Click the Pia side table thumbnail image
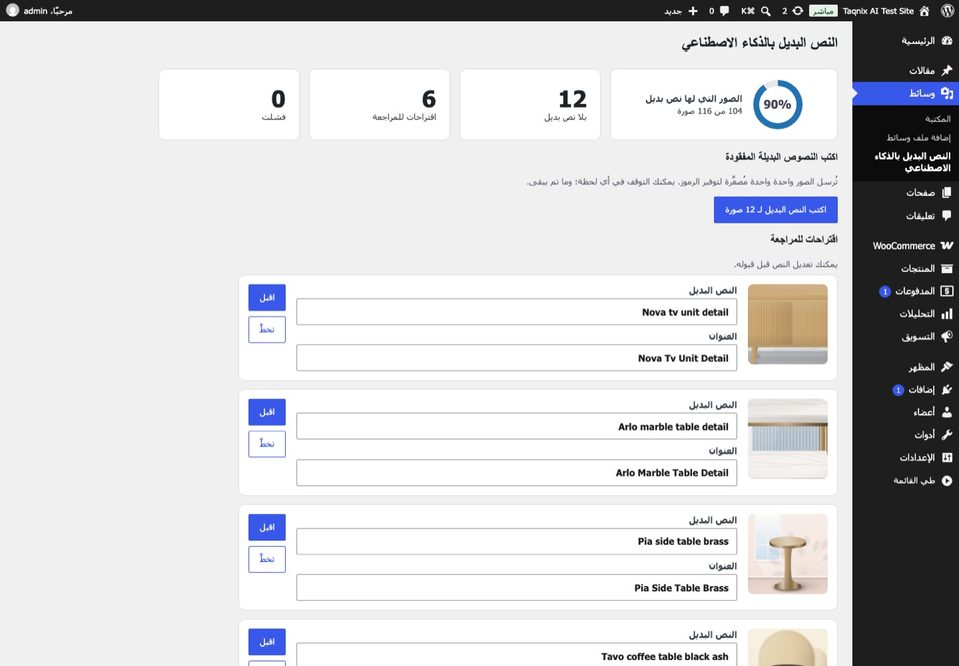The height and width of the screenshot is (666, 959). 788,554
